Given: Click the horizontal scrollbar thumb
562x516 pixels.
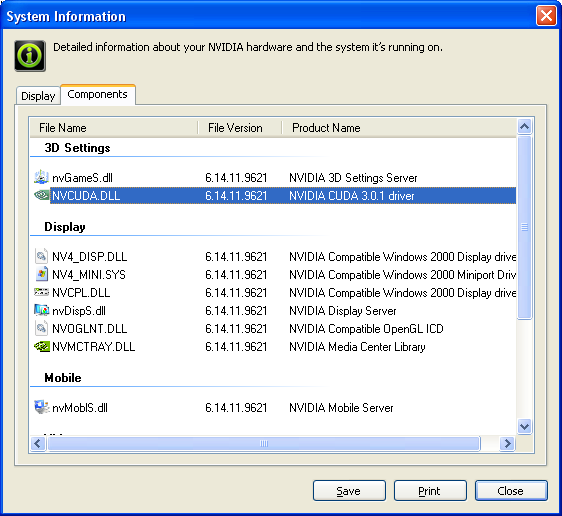Looking at the screenshot, I should coord(263,444).
